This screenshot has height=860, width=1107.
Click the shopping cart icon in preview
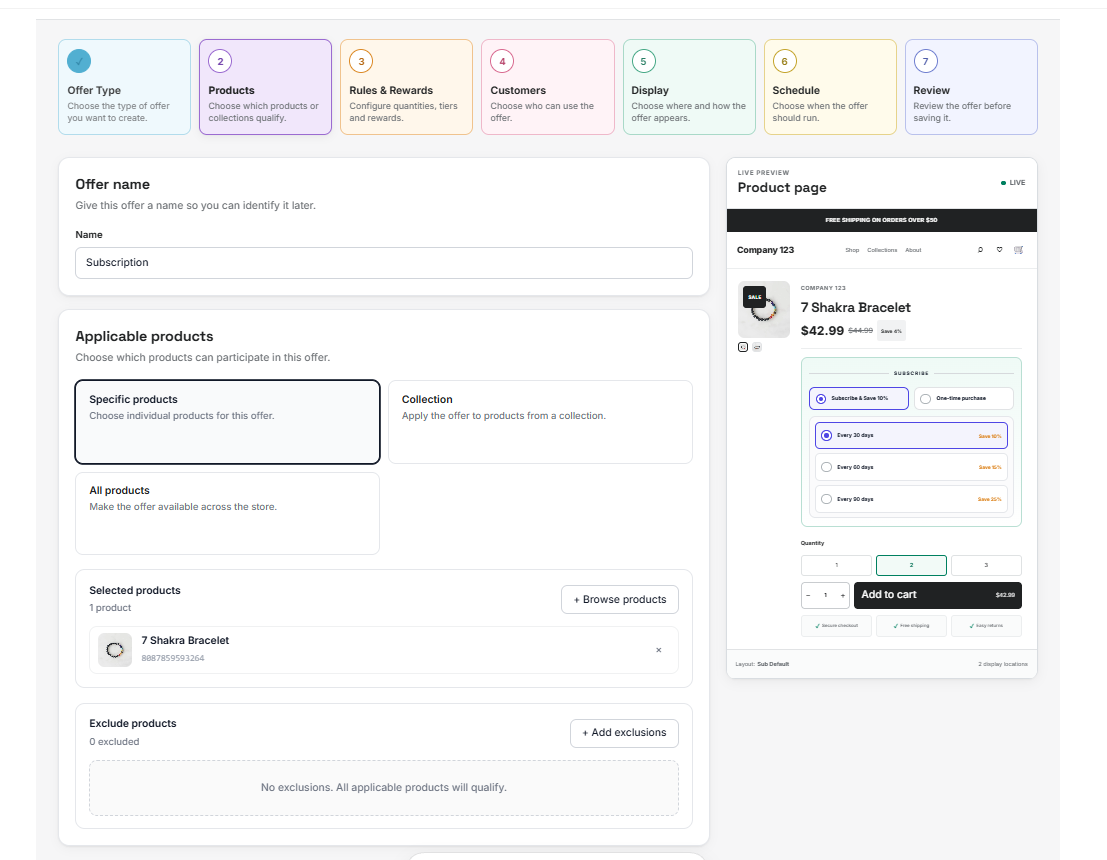1018,250
